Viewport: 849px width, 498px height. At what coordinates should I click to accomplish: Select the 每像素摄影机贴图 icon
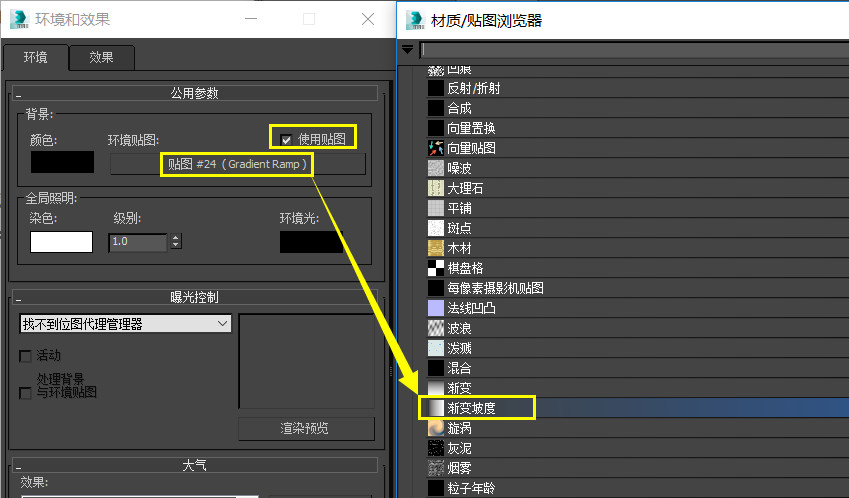[436, 288]
